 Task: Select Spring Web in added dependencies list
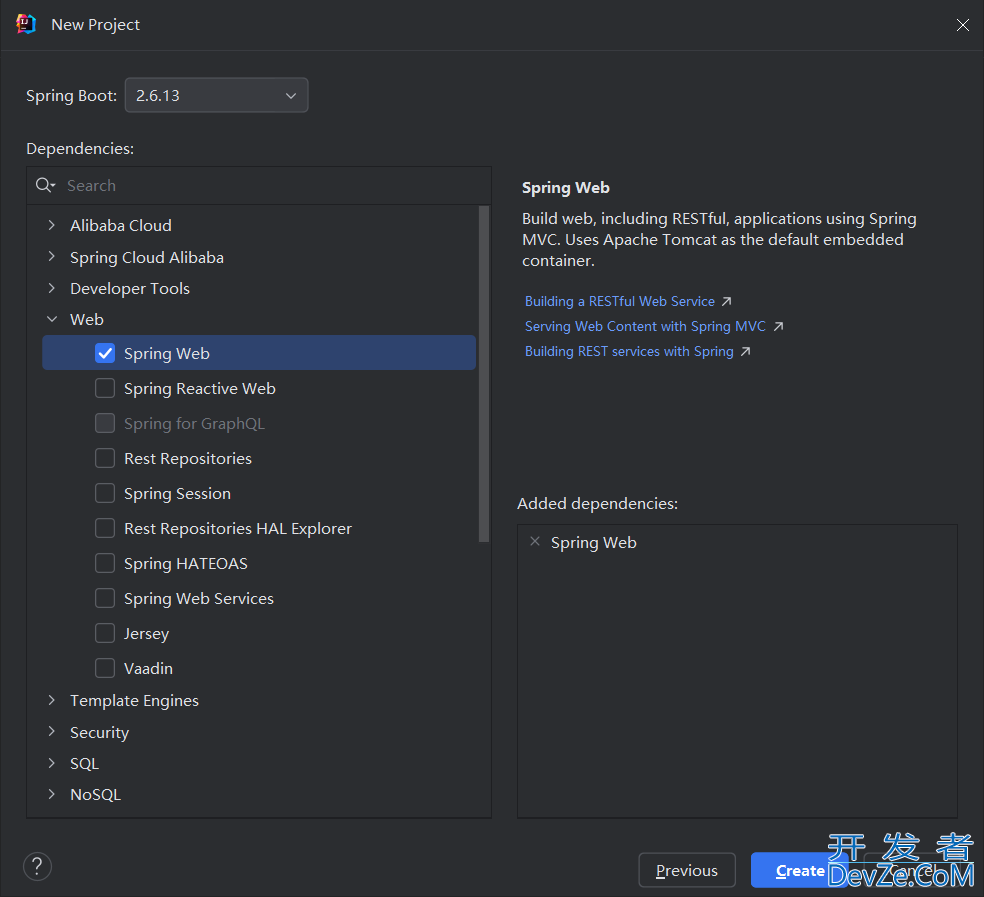pyautogui.click(x=594, y=542)
